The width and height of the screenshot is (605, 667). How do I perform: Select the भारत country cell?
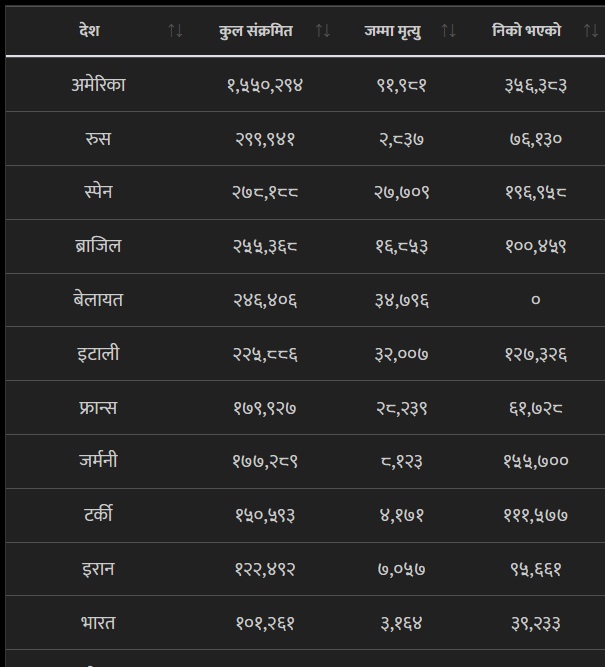[x=98, y=623]
